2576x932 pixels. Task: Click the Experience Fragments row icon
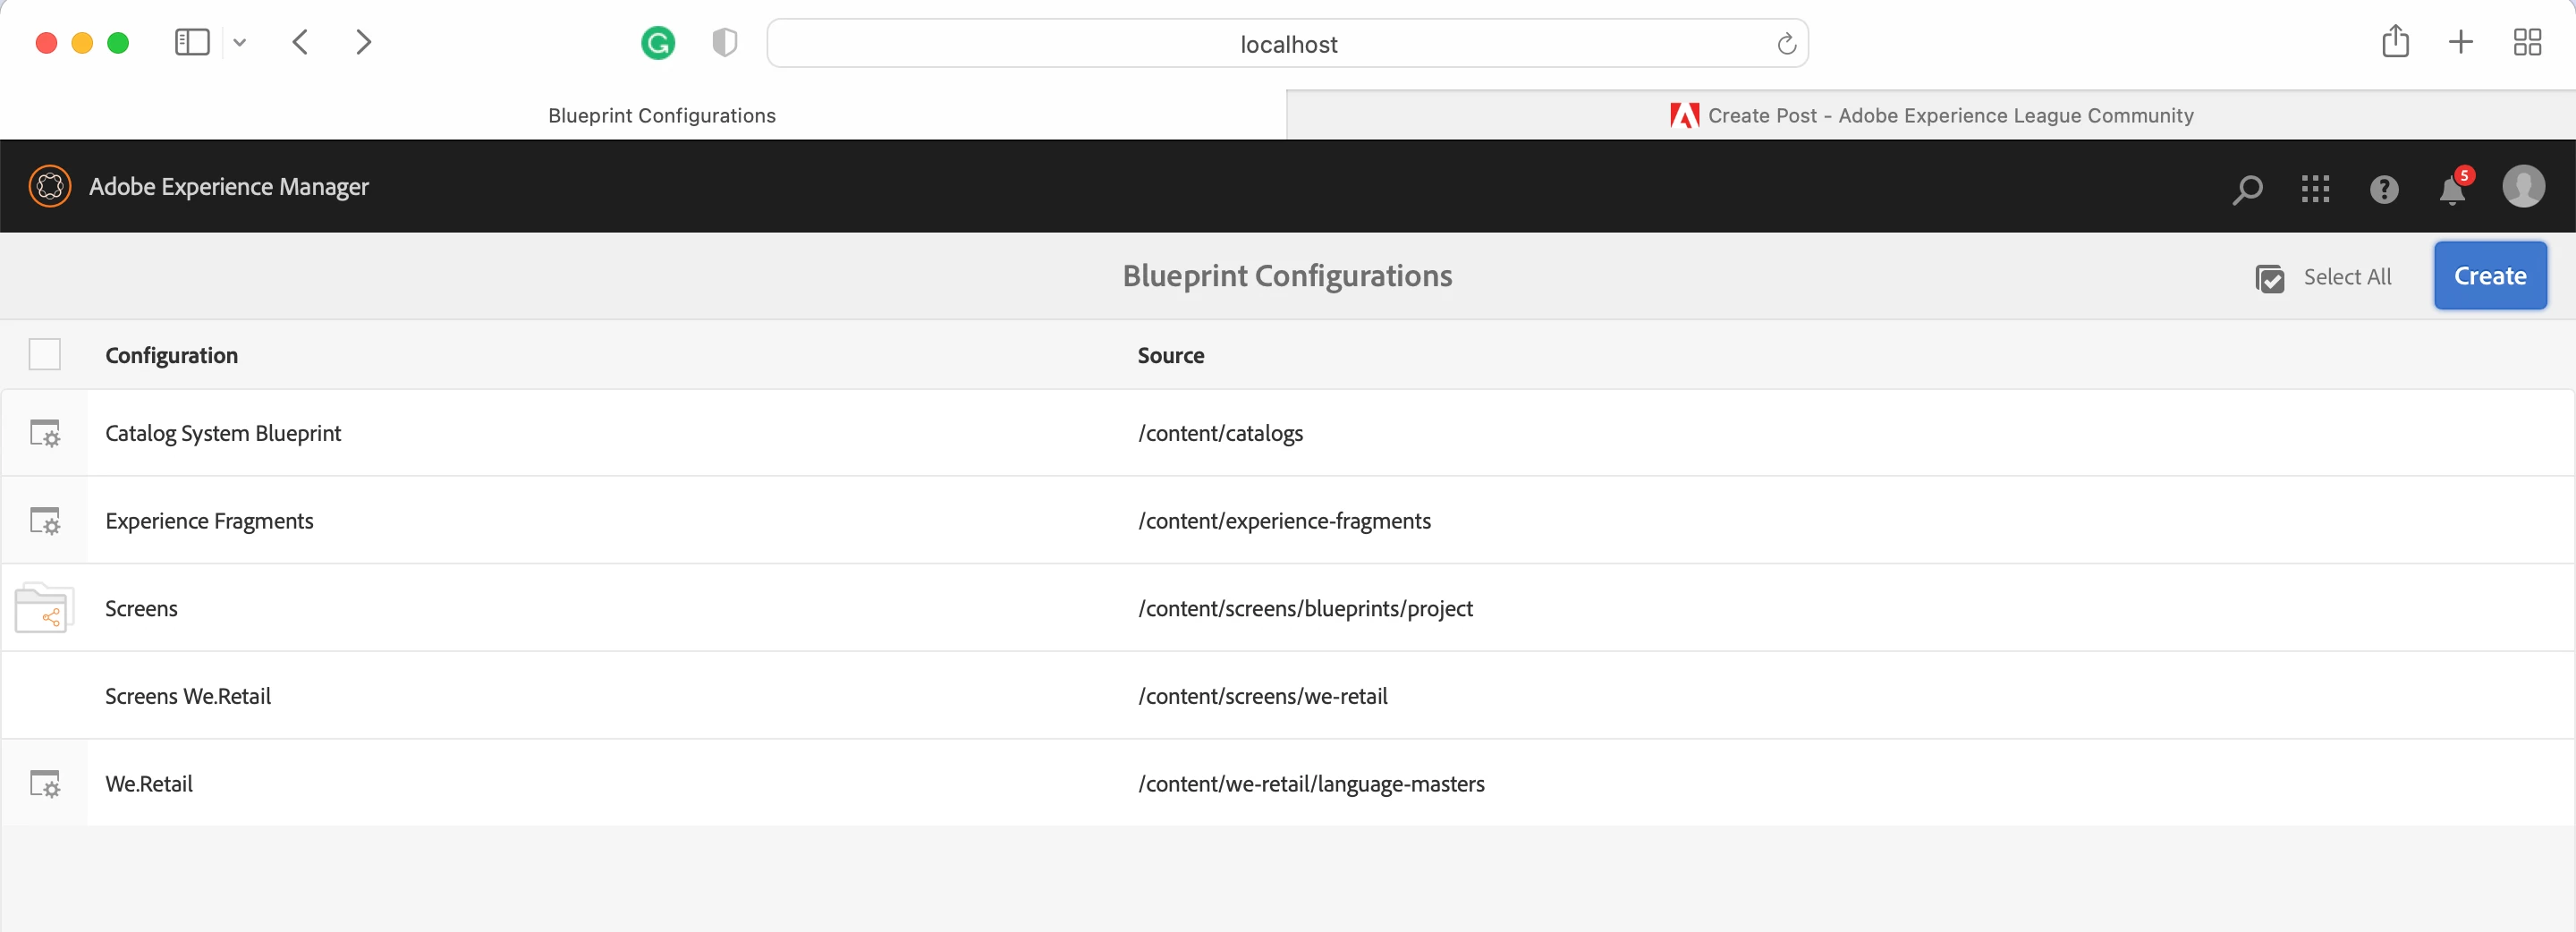pos(45,521)
